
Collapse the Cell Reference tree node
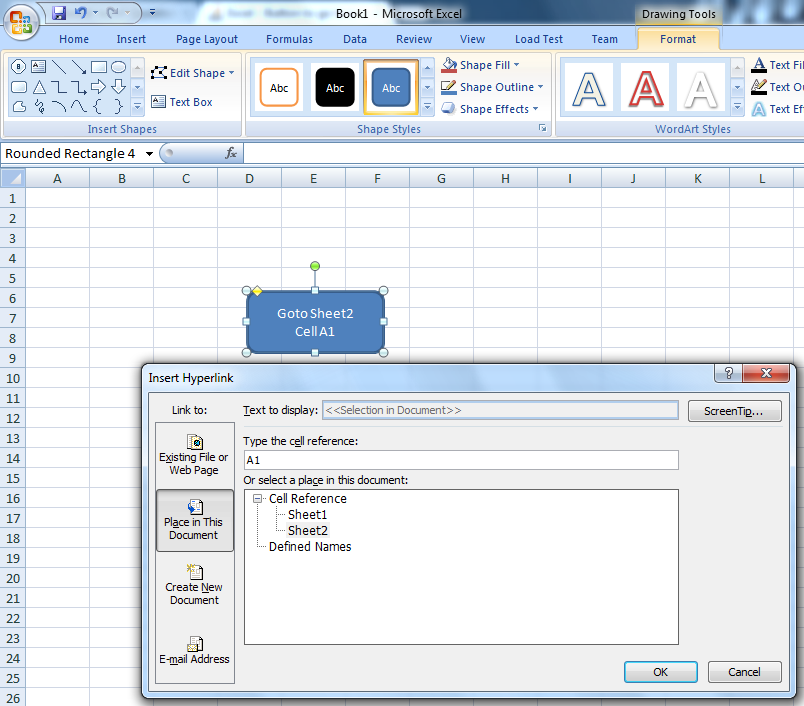pyautogui.click(x=258, y=499)
